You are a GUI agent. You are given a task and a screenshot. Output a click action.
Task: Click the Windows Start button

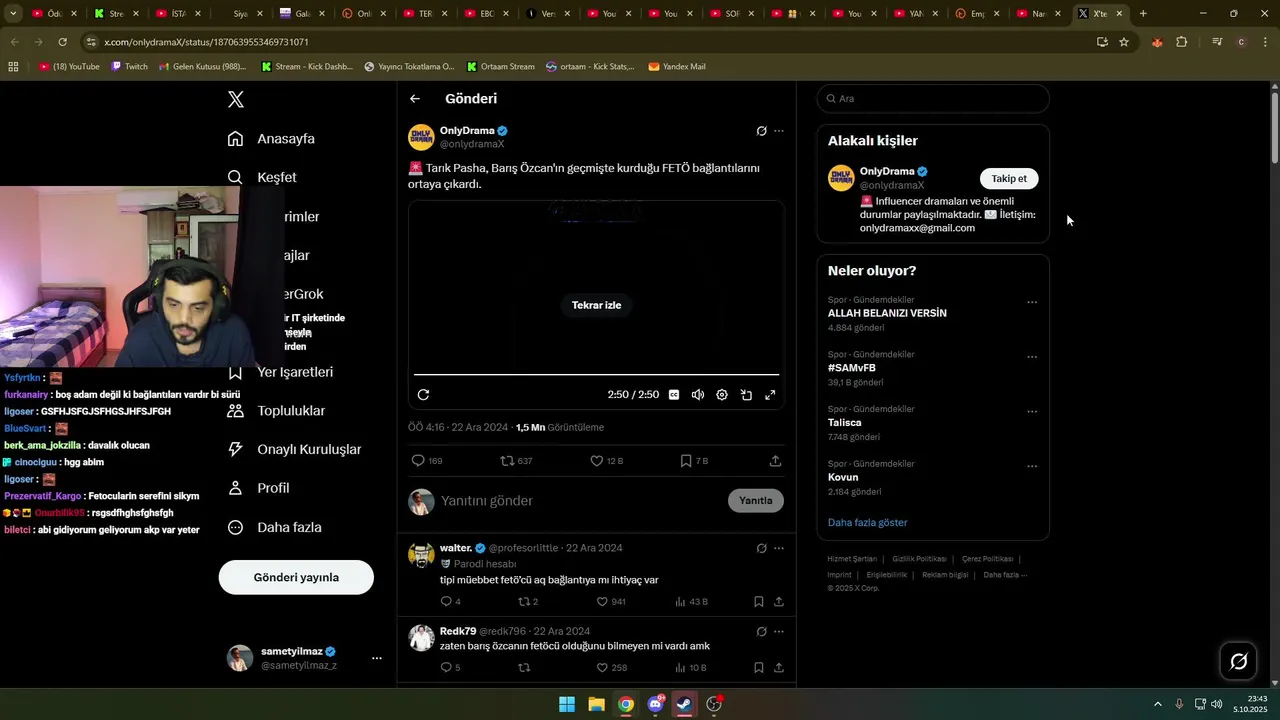(567, 704)
